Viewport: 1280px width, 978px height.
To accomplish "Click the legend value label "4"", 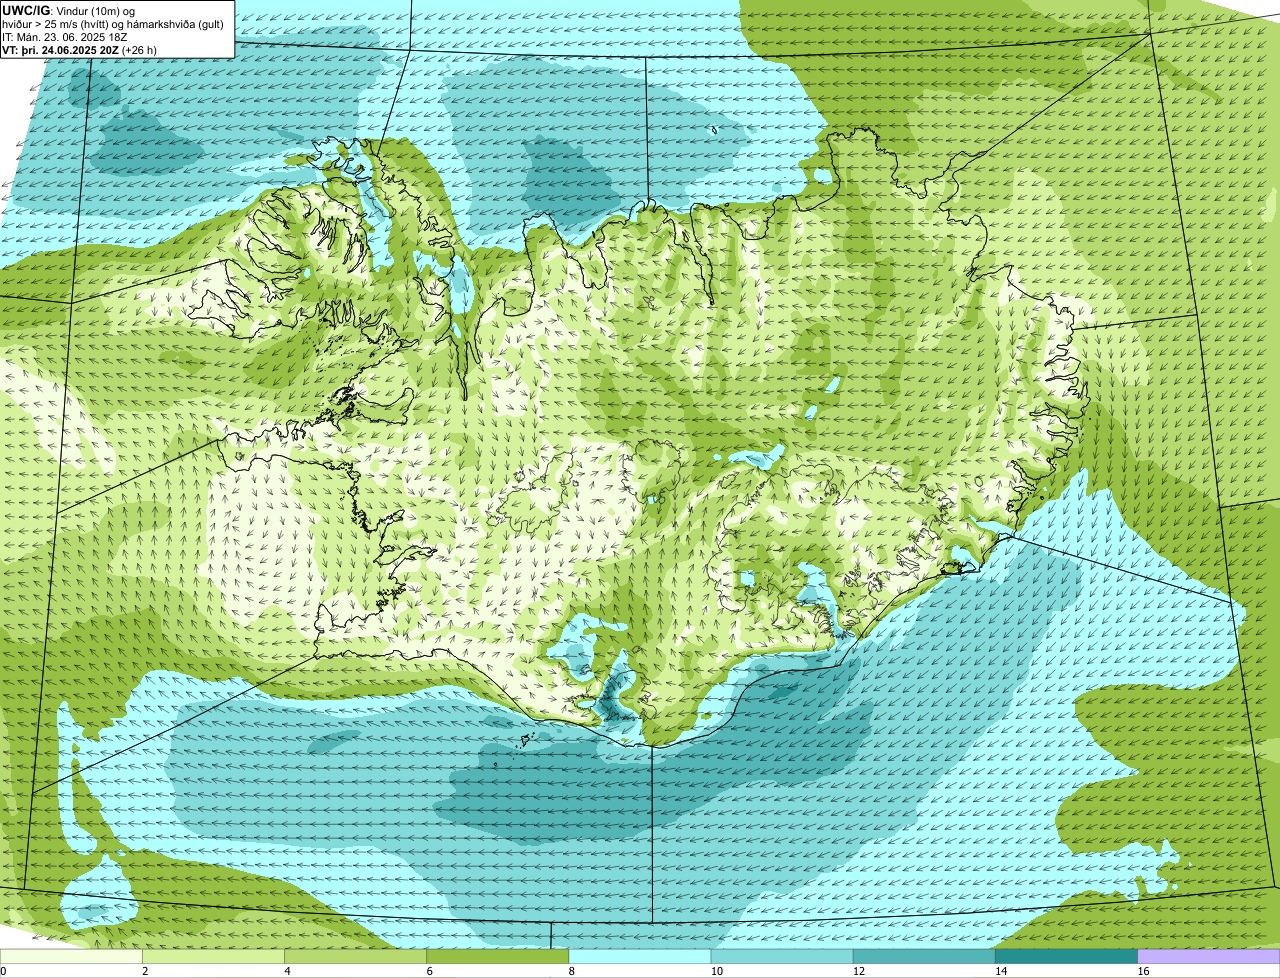I will pyautogui.click(x=287, y=971).
